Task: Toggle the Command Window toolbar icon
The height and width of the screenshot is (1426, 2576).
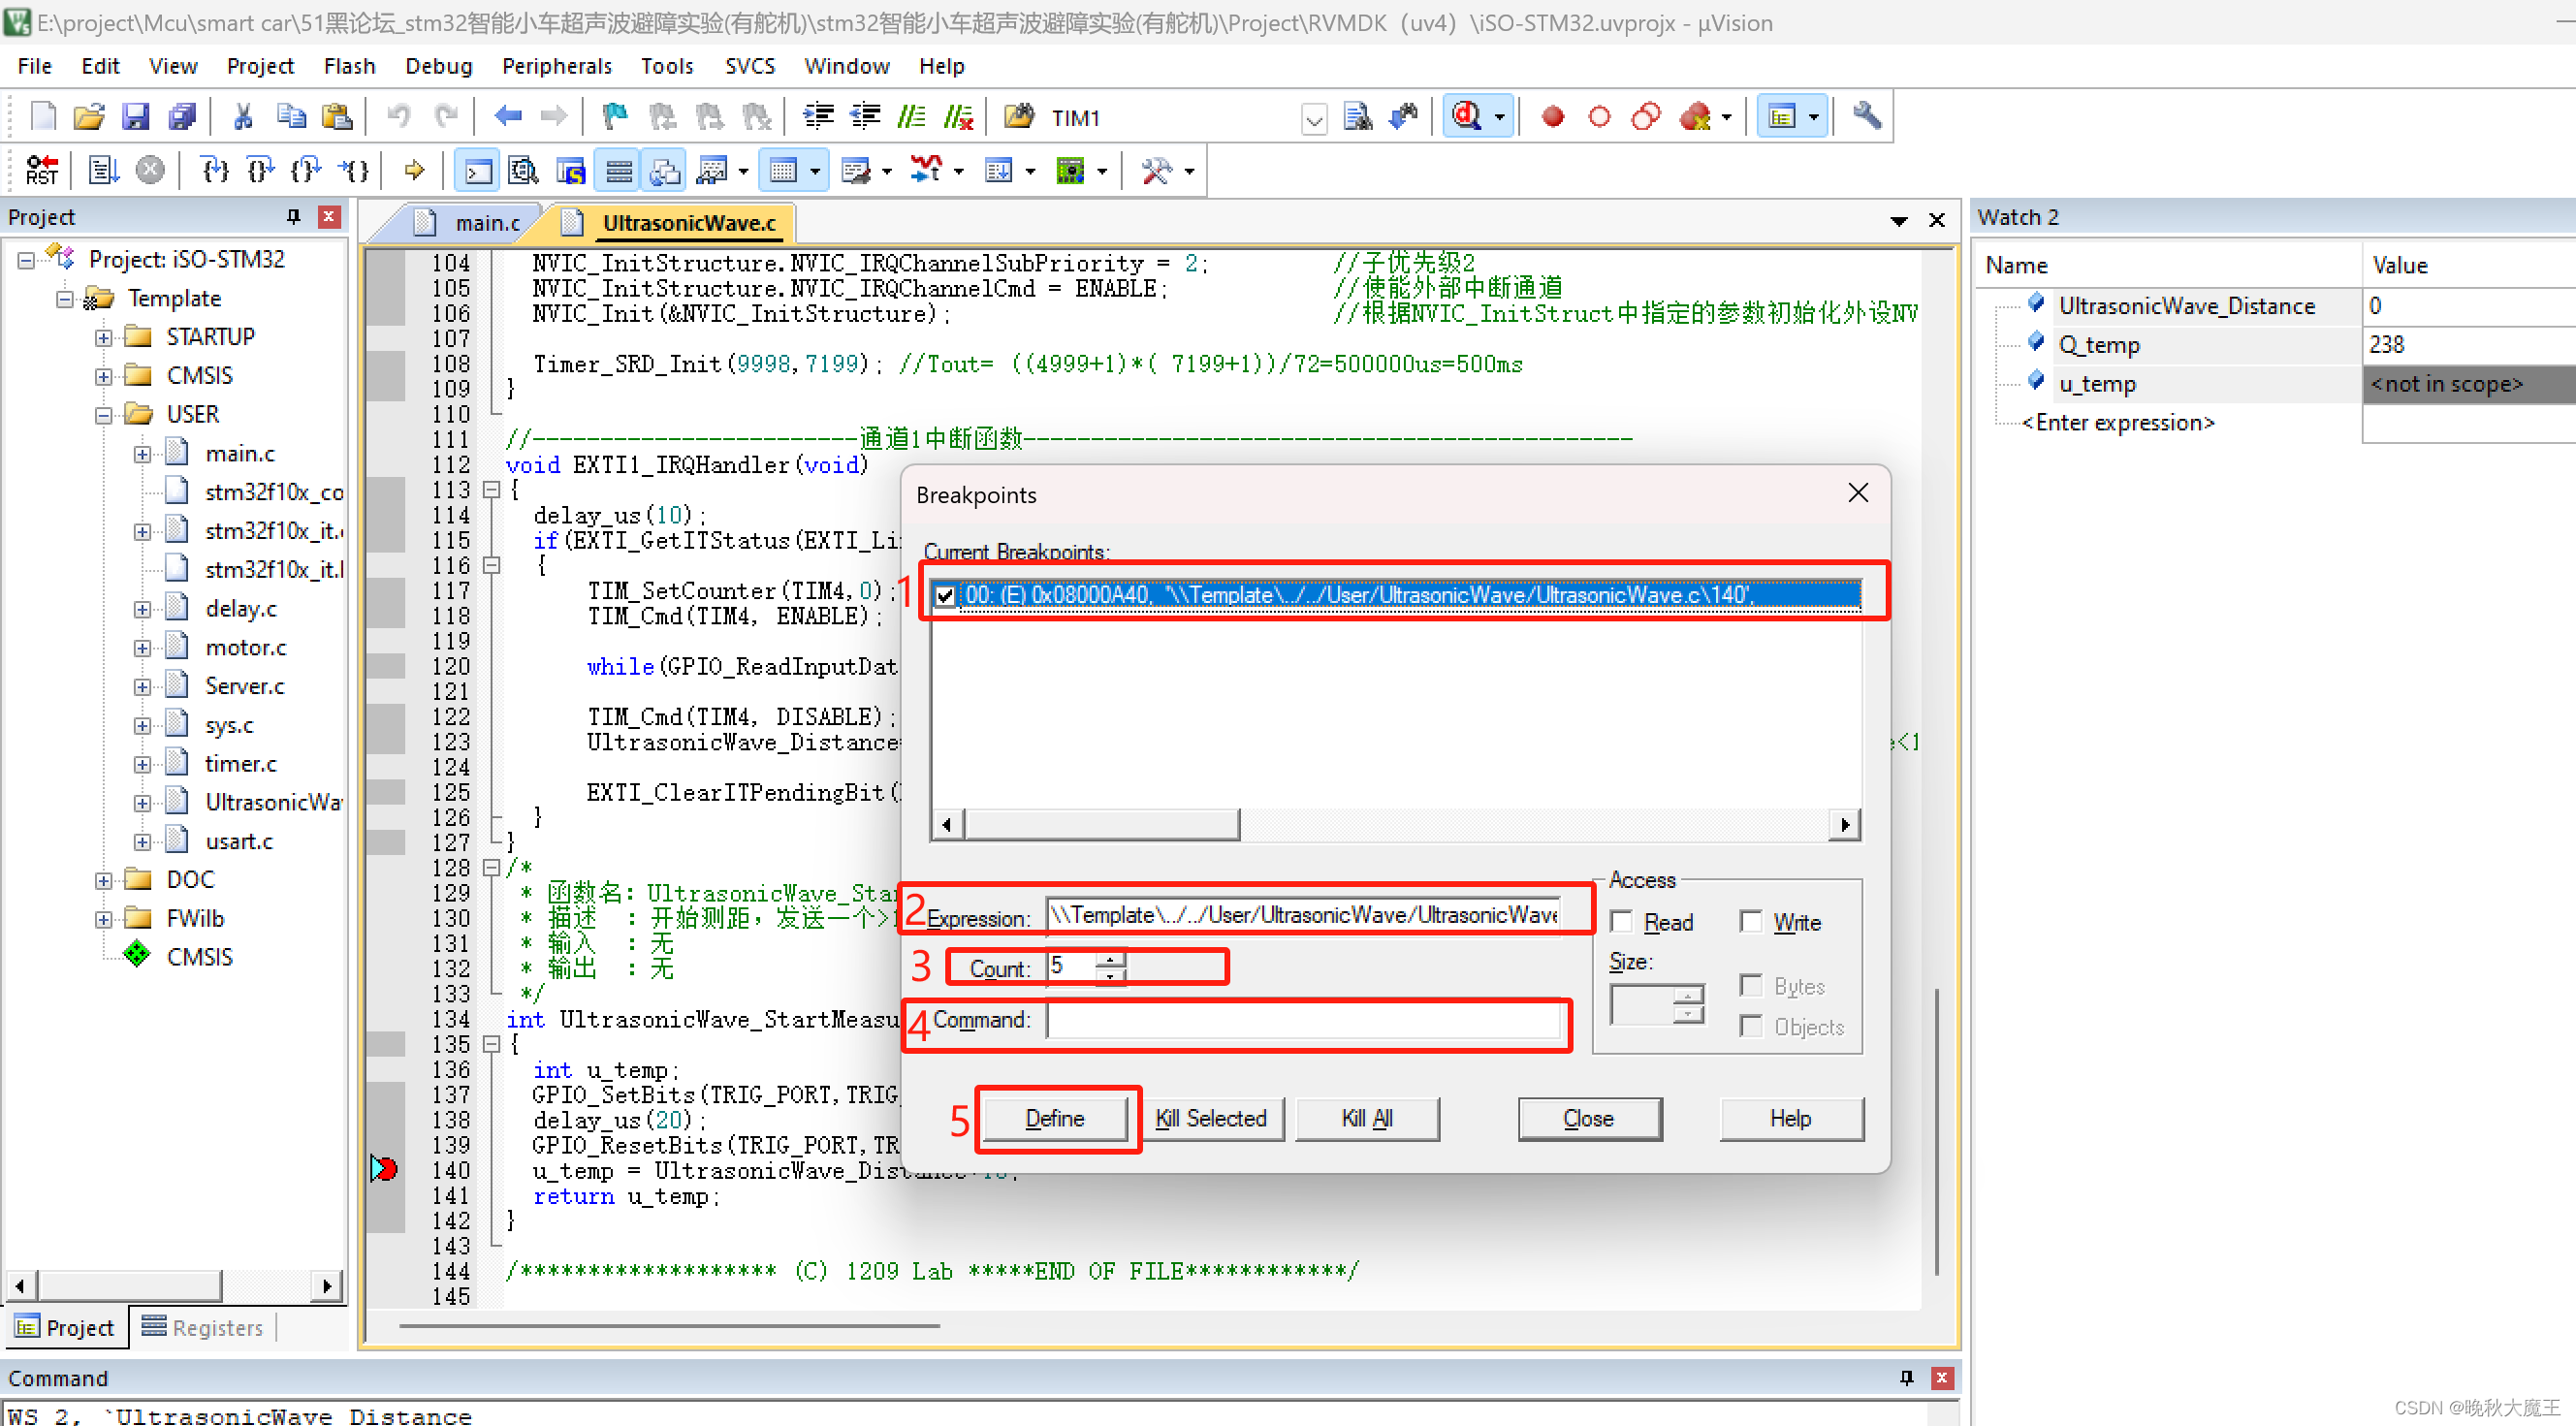Action: click(x=477, y=171)
